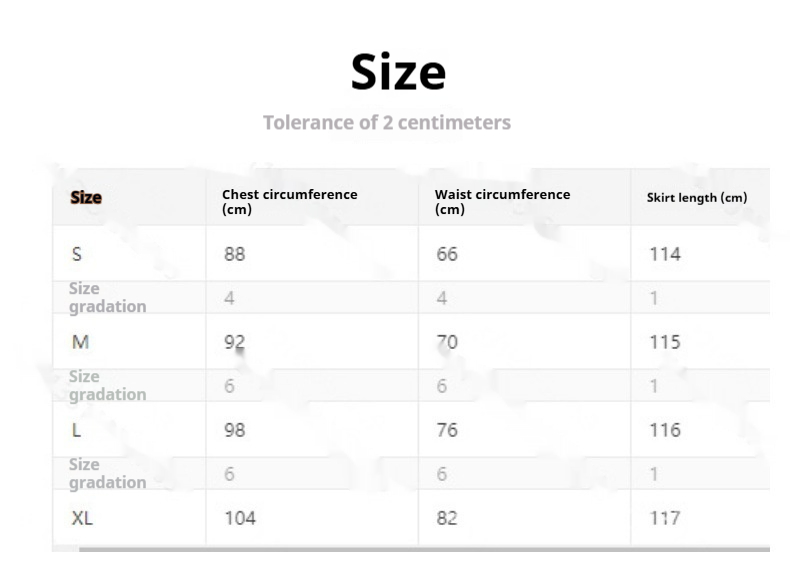The height and width of the screenshot is (572, 790).
Task: Click chest value 104 for size XL
Action: pos(239,518)
